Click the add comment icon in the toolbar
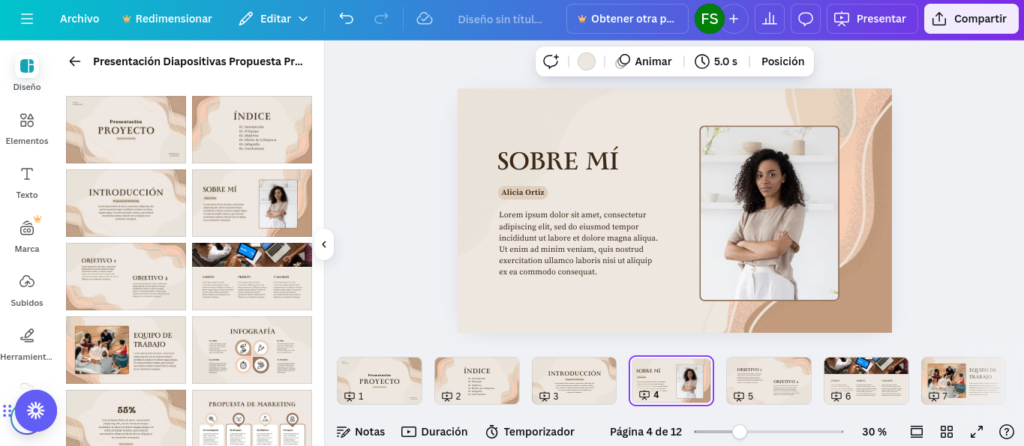The width and height of the screenshot is (1024, 446). (x=551, y=61)
